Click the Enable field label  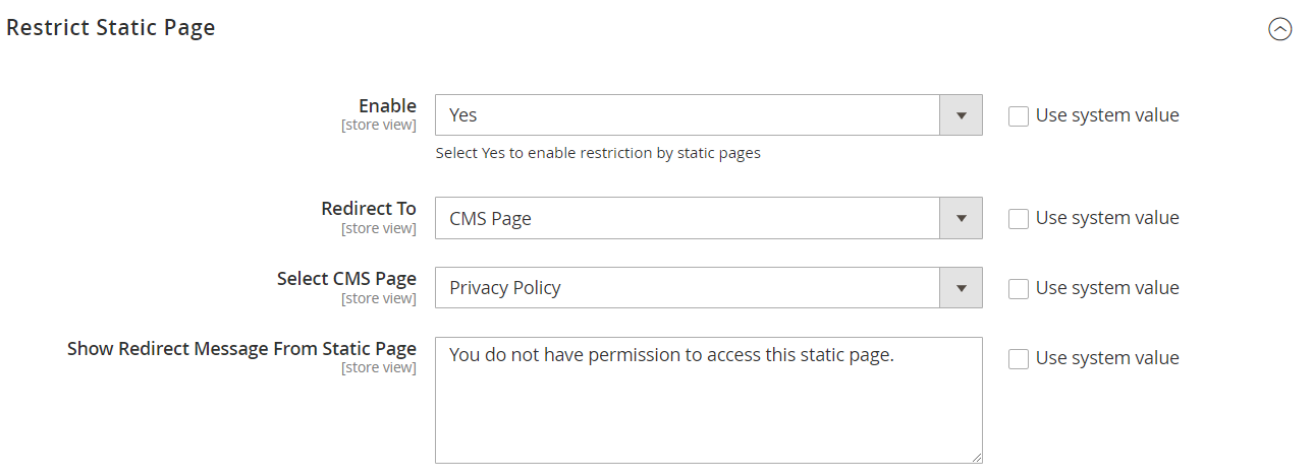[x=387, y=106]
